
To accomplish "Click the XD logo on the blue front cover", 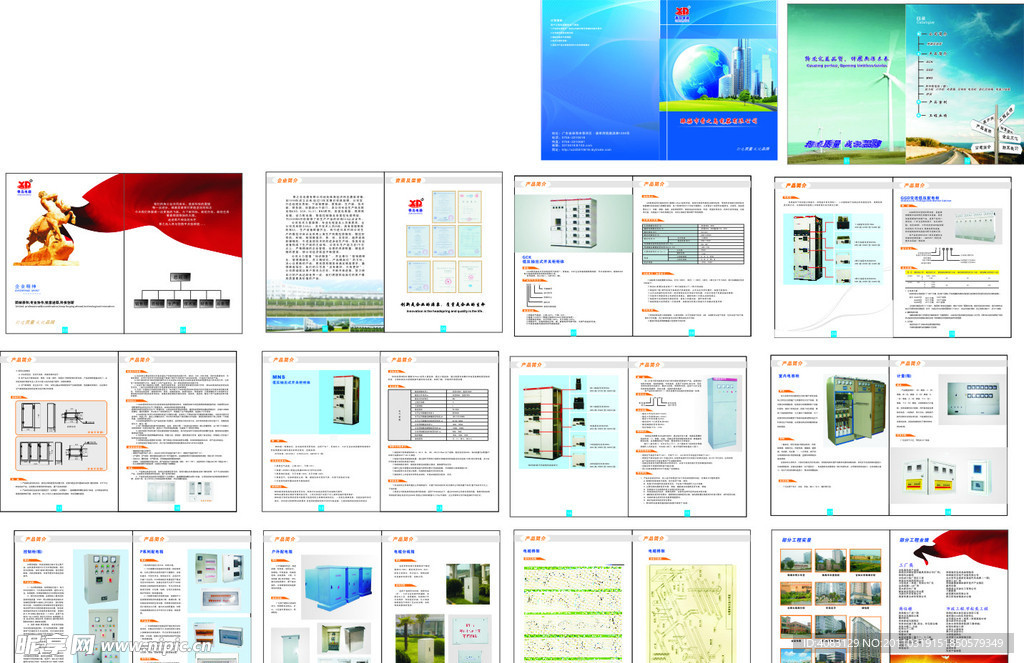I will pyautogui.click(x=682, y=13).
